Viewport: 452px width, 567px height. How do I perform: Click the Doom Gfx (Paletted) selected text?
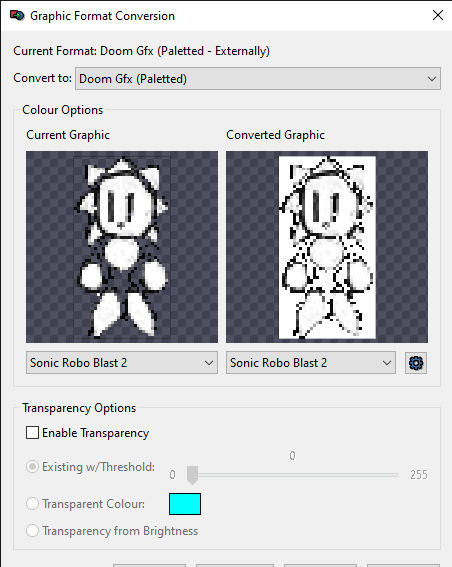[133, 79]
